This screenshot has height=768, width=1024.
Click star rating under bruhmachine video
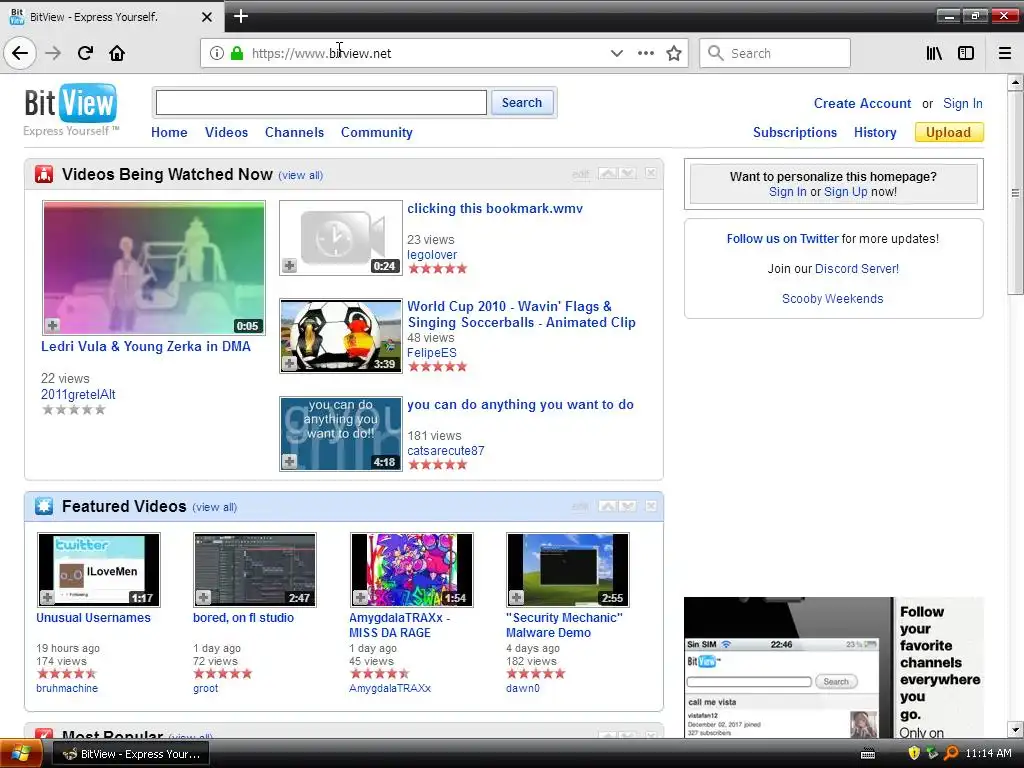pos(67,673)
